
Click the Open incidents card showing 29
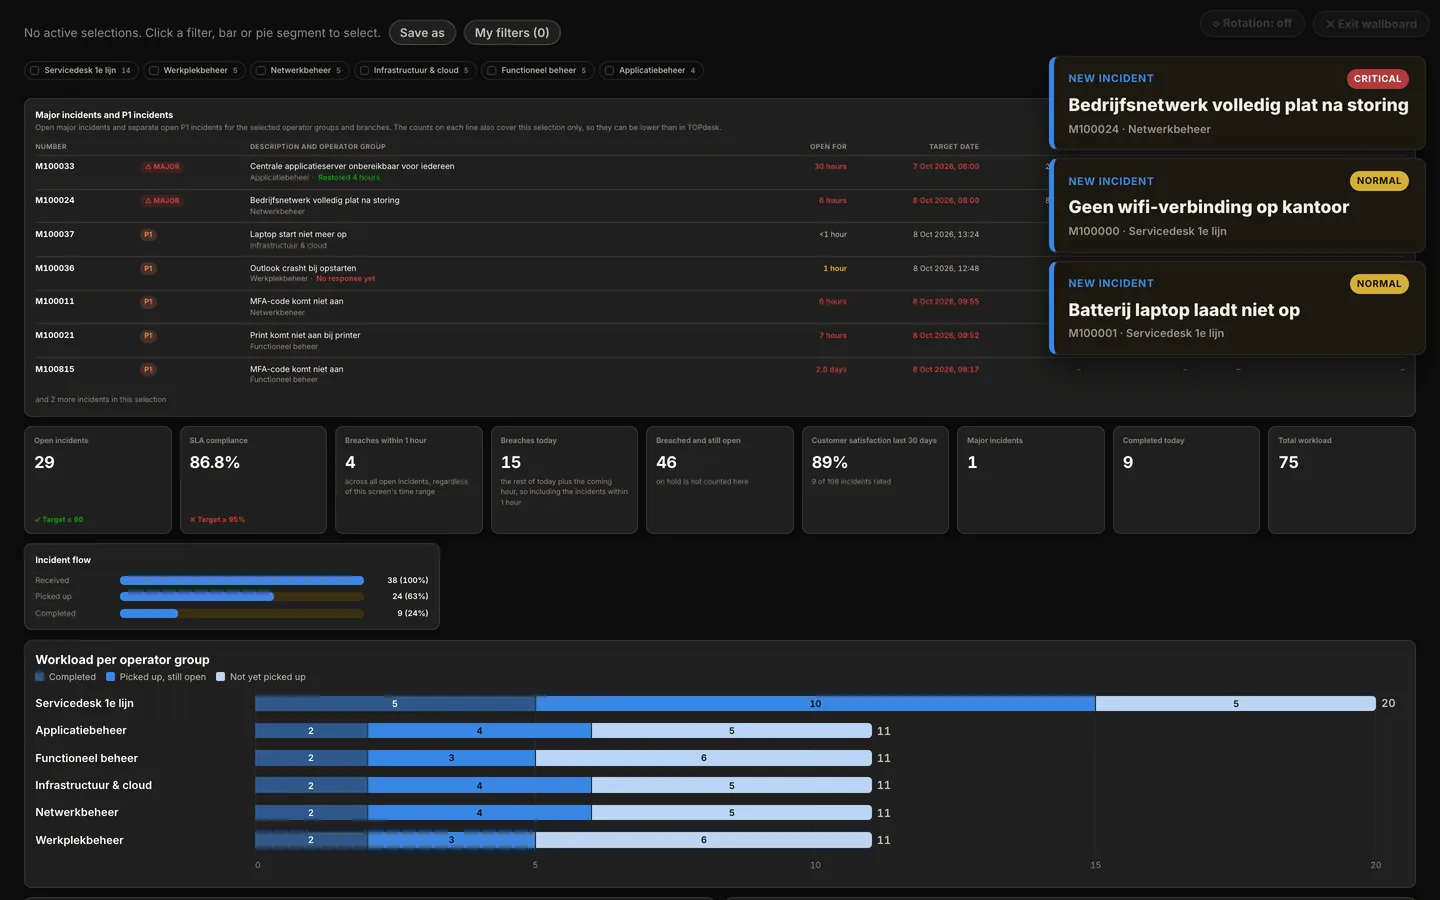(x=98, y=480)
